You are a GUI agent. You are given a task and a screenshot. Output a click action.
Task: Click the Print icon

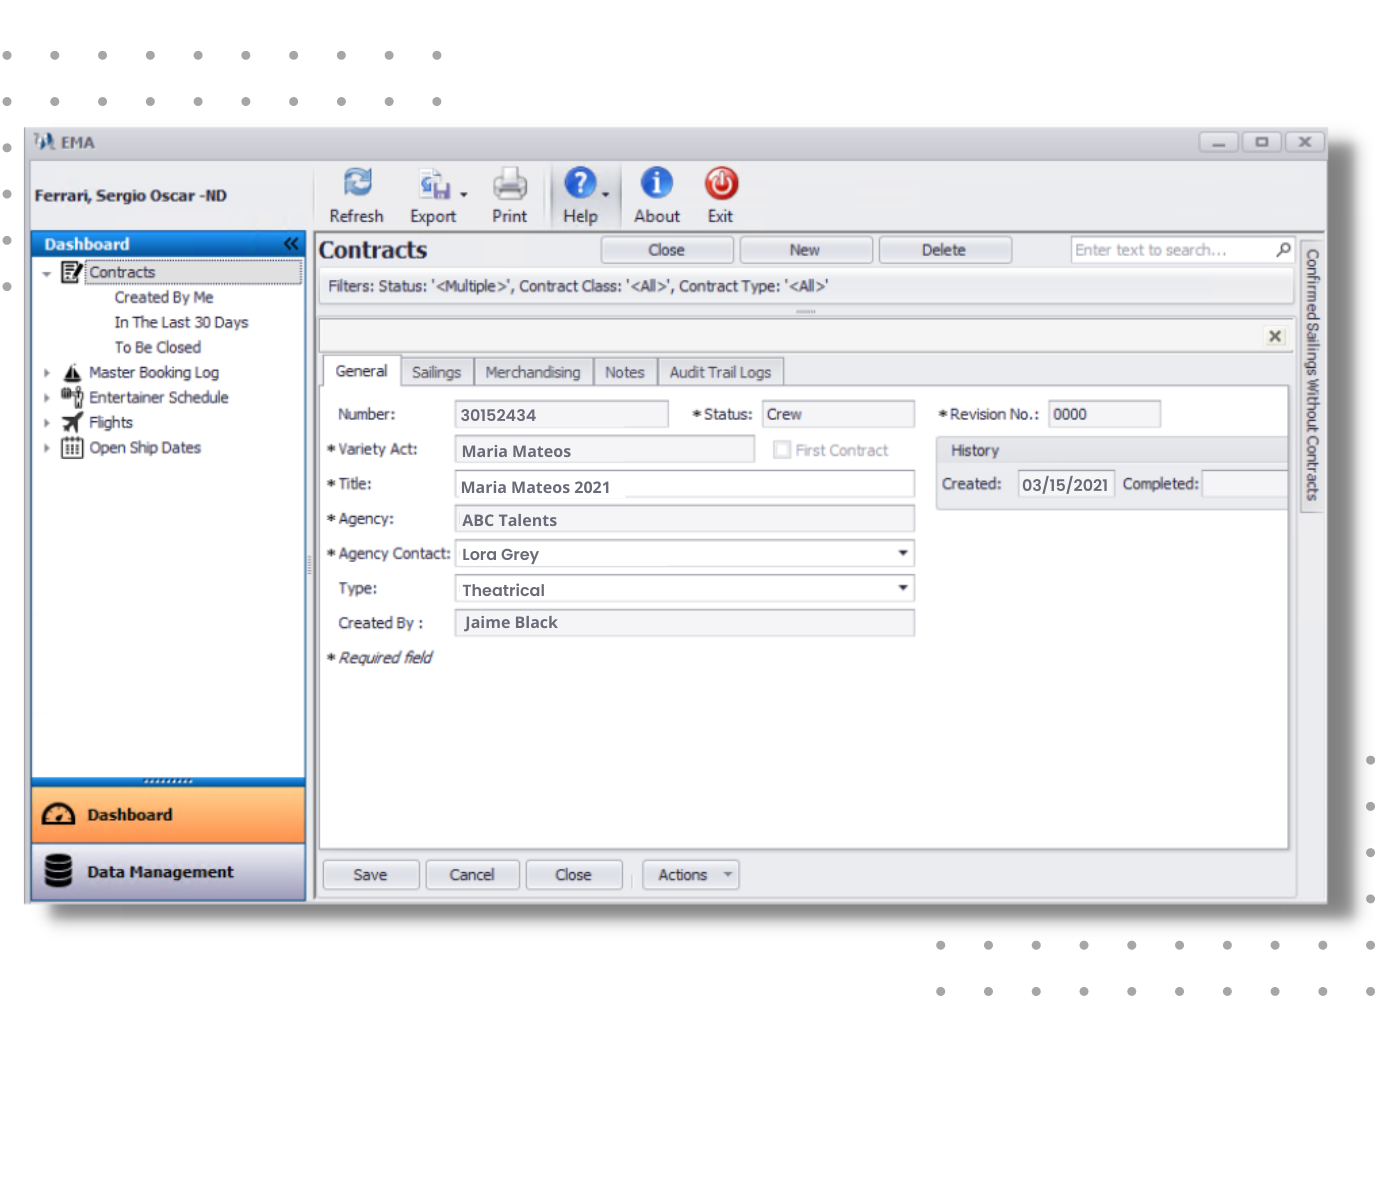pos(510,184)
